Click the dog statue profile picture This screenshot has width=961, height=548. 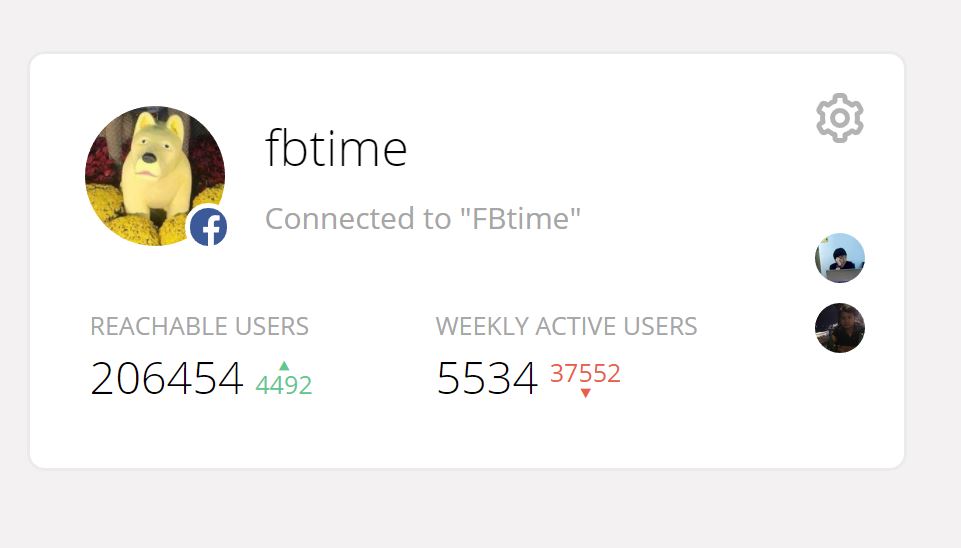click(154, 175)
